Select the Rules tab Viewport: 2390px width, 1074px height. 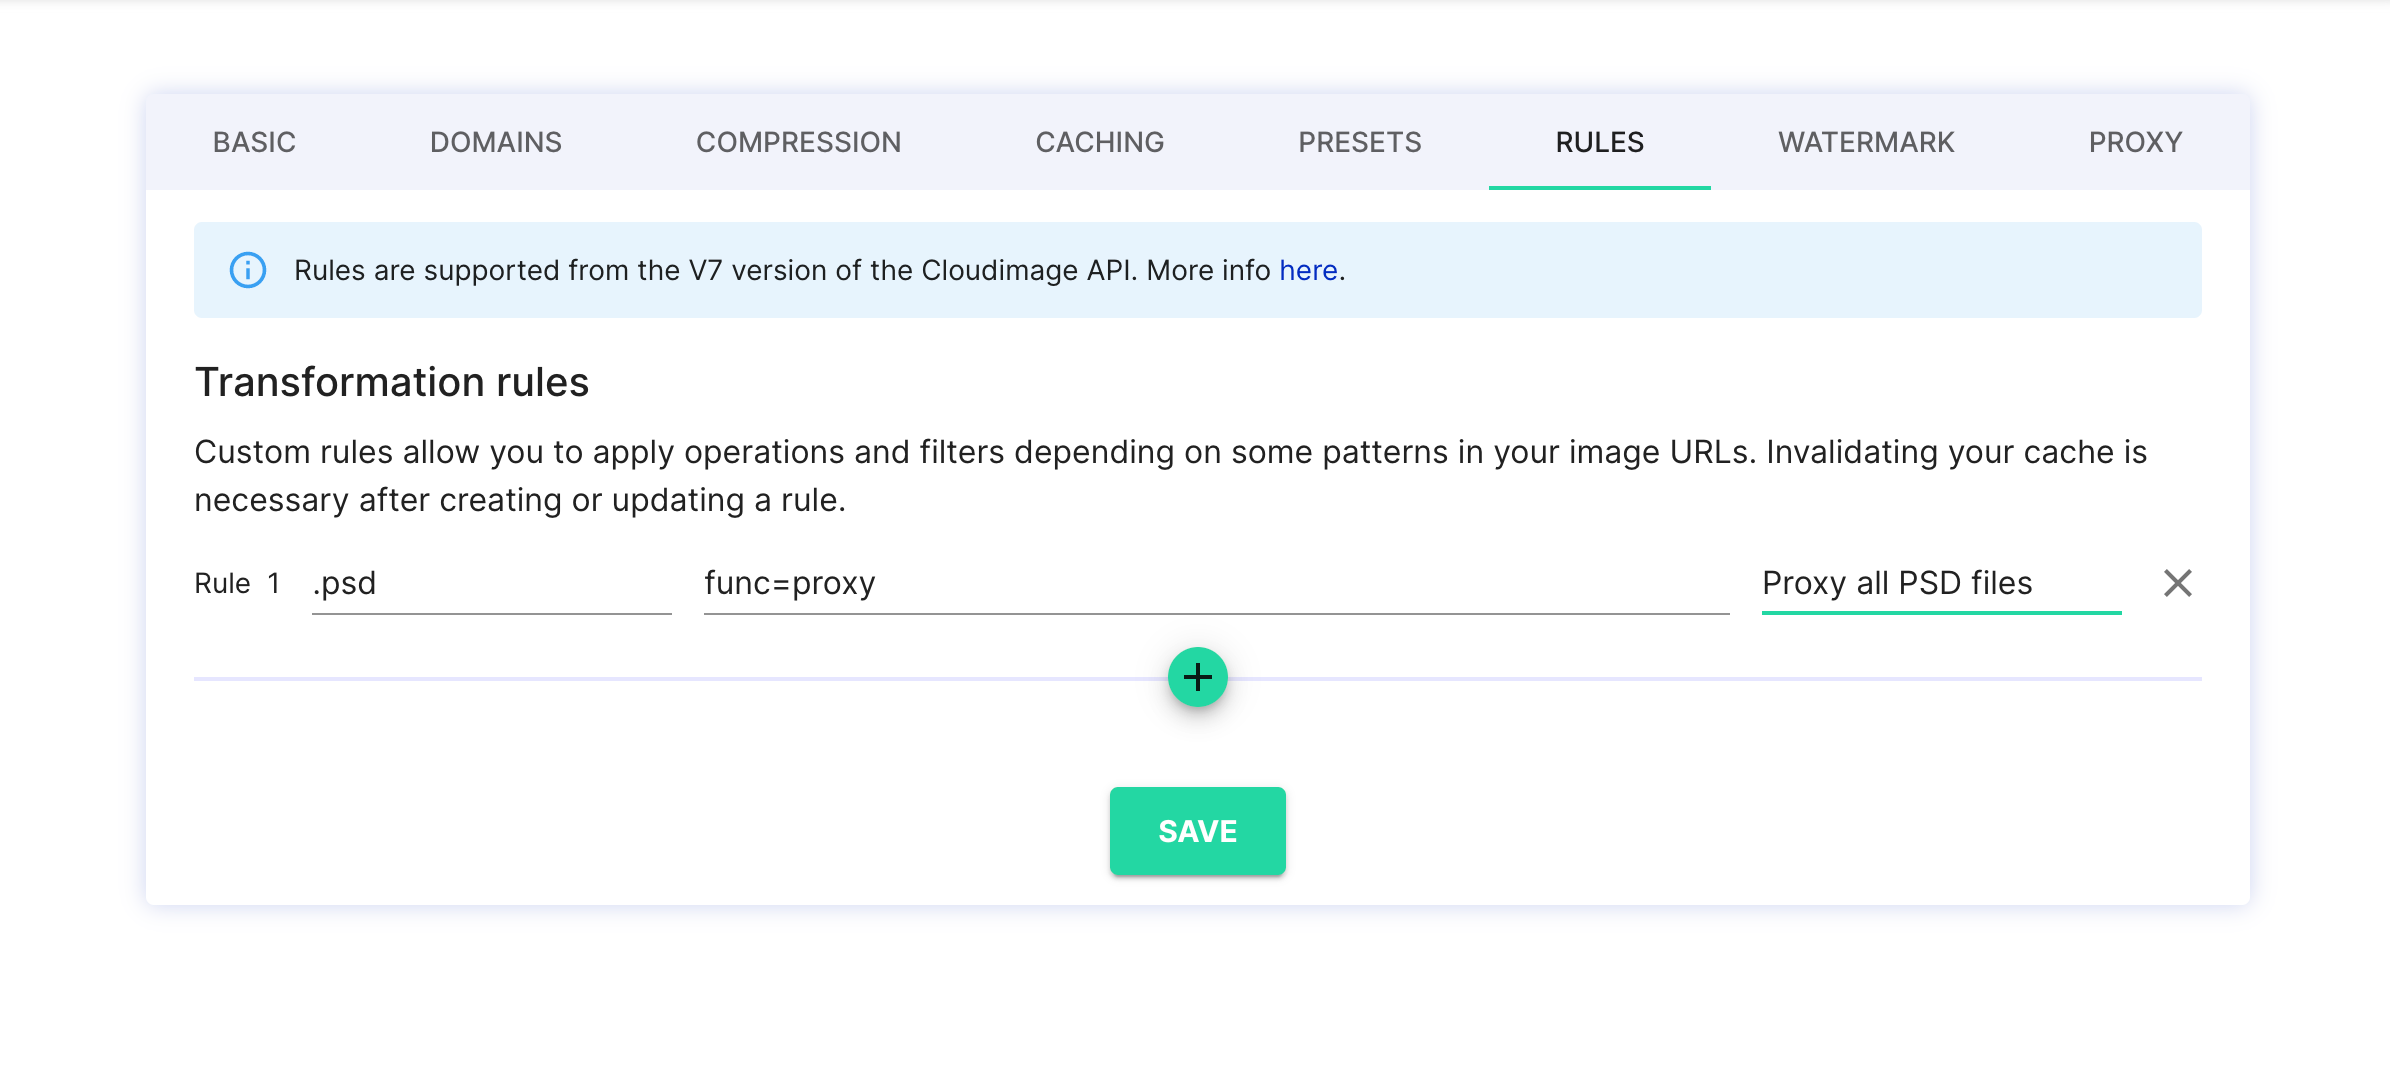[1599, 142]
